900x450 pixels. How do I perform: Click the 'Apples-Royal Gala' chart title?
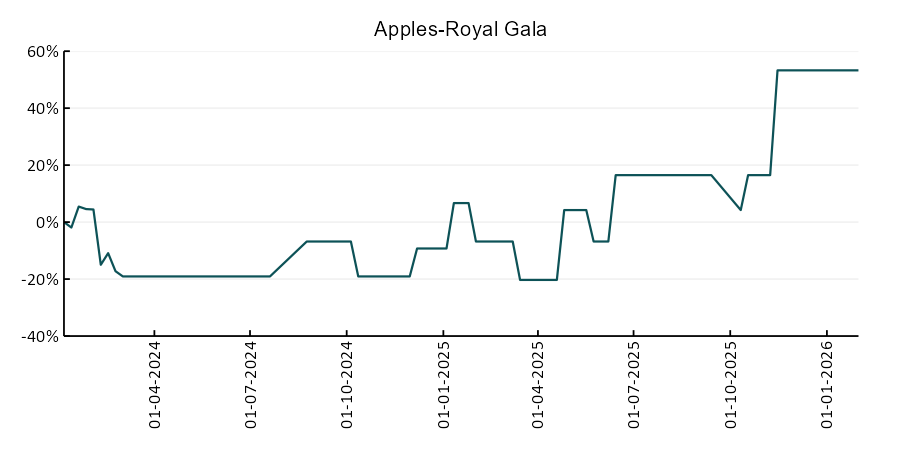(x=460, y=29)
